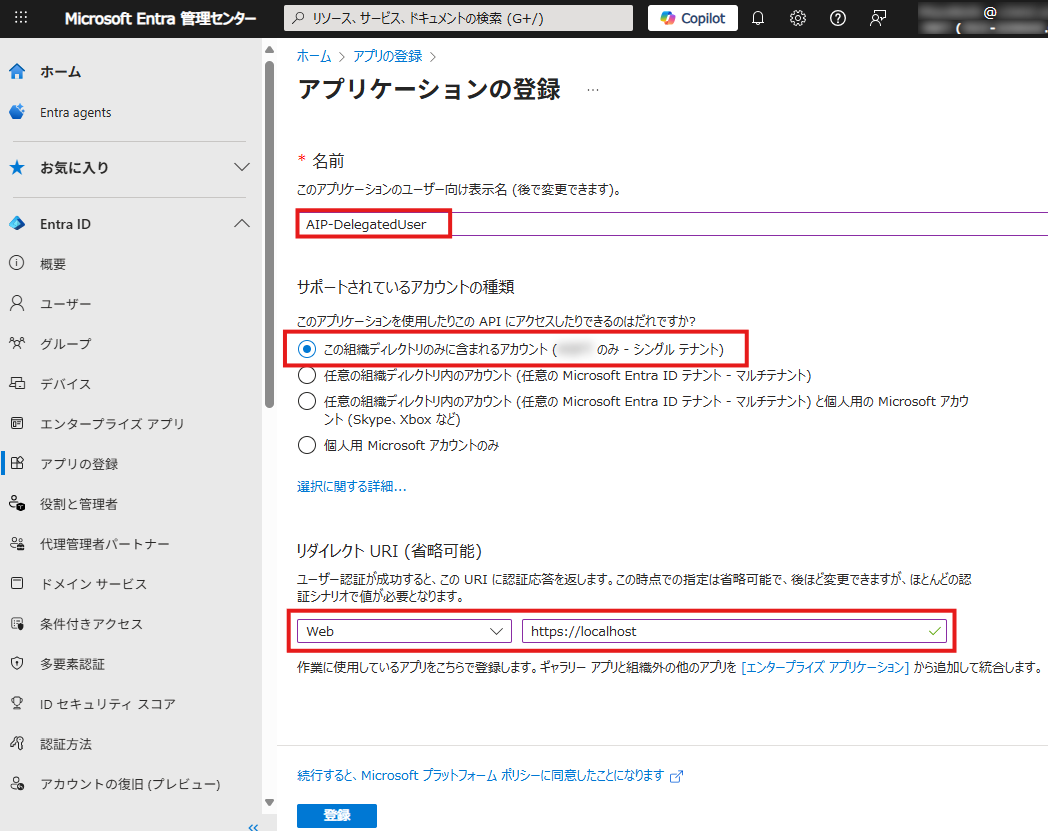The height and width of the screenshot is (831, 1048).
Task: Open ユーザー in sidebar
Action: pyautogui.click(x=66, y=304)
